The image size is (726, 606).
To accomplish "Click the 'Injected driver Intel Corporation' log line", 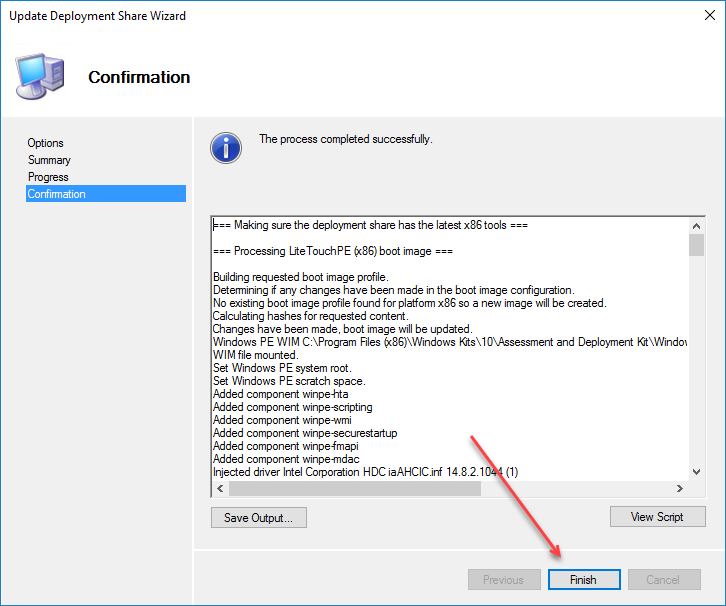I will (364, 472).
